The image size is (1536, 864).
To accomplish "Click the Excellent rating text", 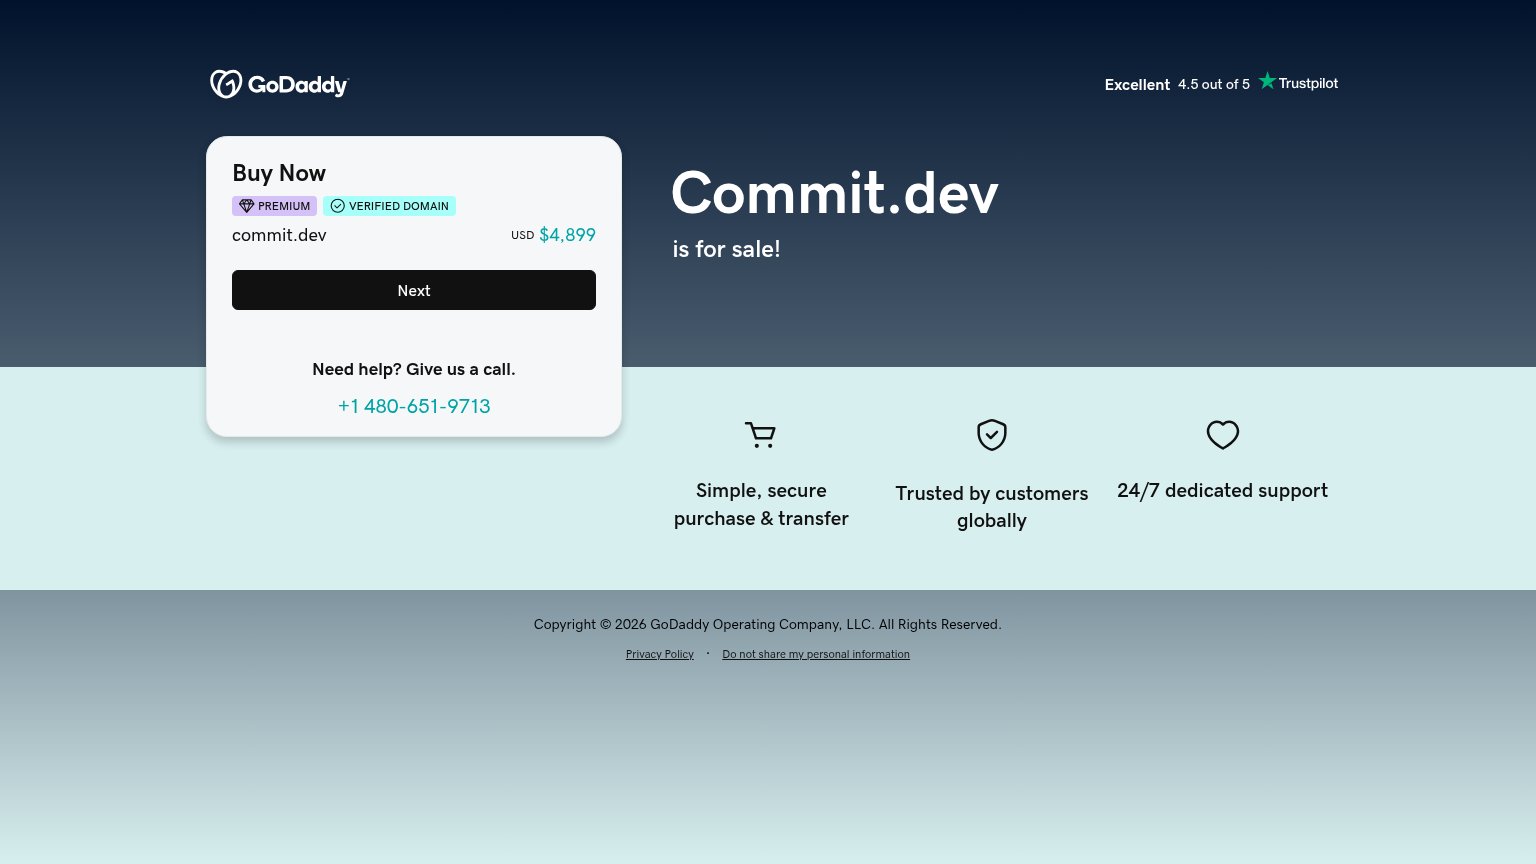I will [x=1137, y=85].
